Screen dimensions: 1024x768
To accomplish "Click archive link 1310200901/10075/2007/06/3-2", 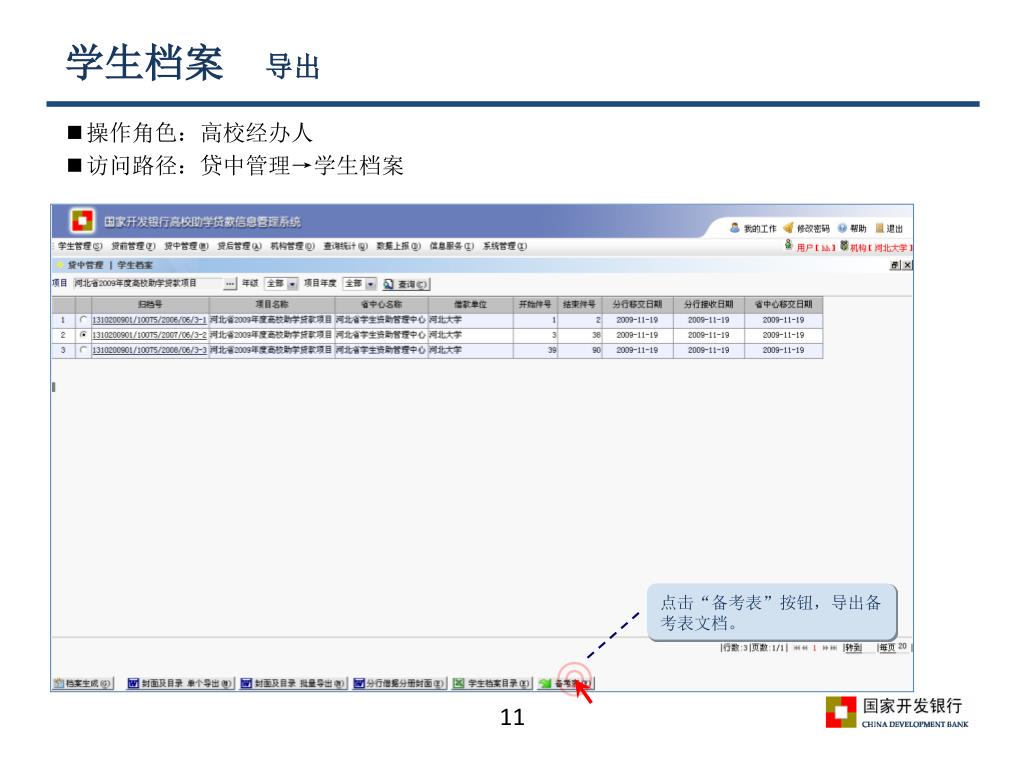I will (149, 335).
